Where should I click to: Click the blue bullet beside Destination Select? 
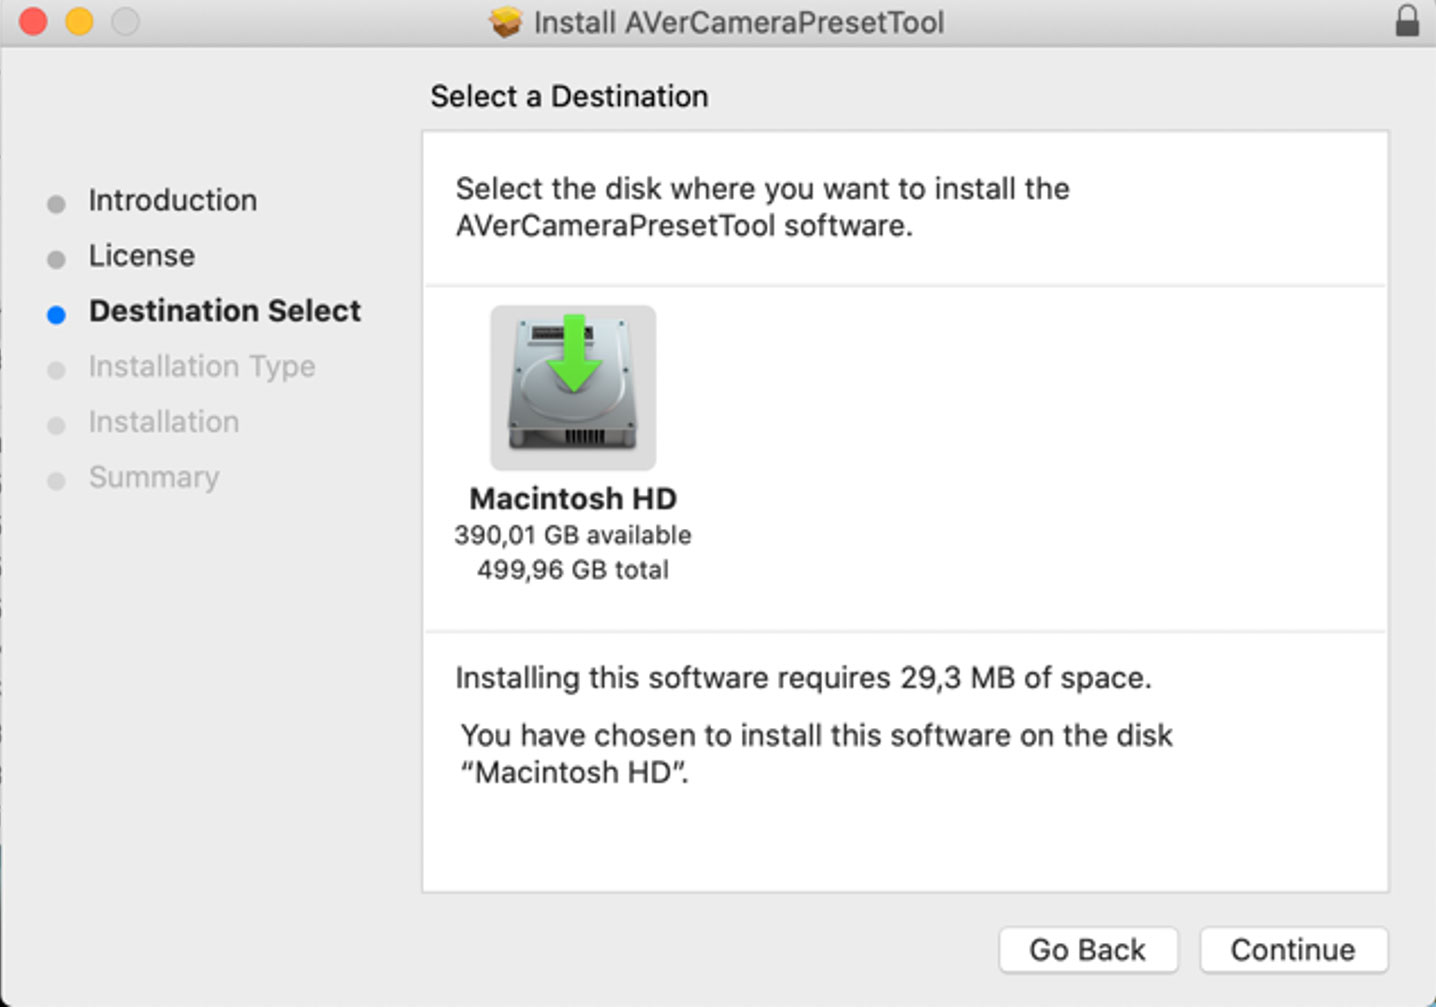(x=56, y=315)
